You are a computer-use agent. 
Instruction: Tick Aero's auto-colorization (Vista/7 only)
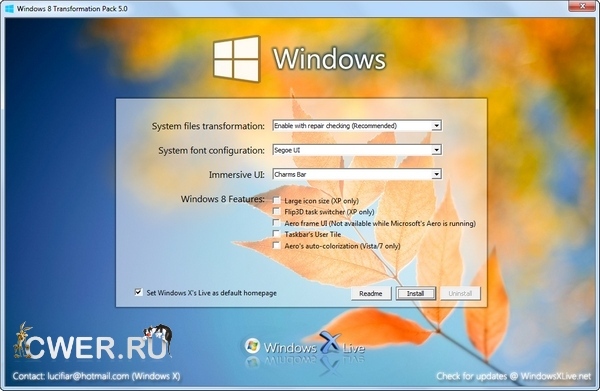tap(276, 245)
